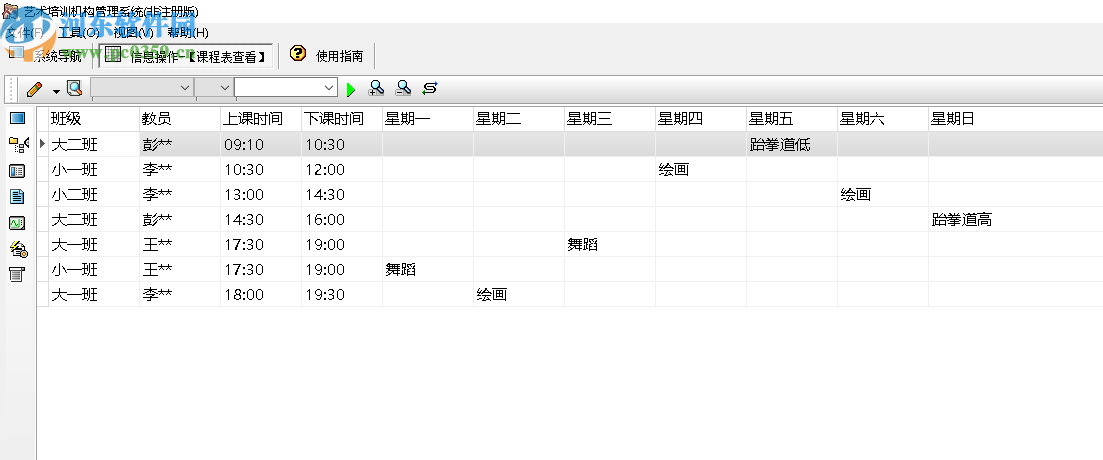Select the 绘画 cell under 星期二

[518, 295]
